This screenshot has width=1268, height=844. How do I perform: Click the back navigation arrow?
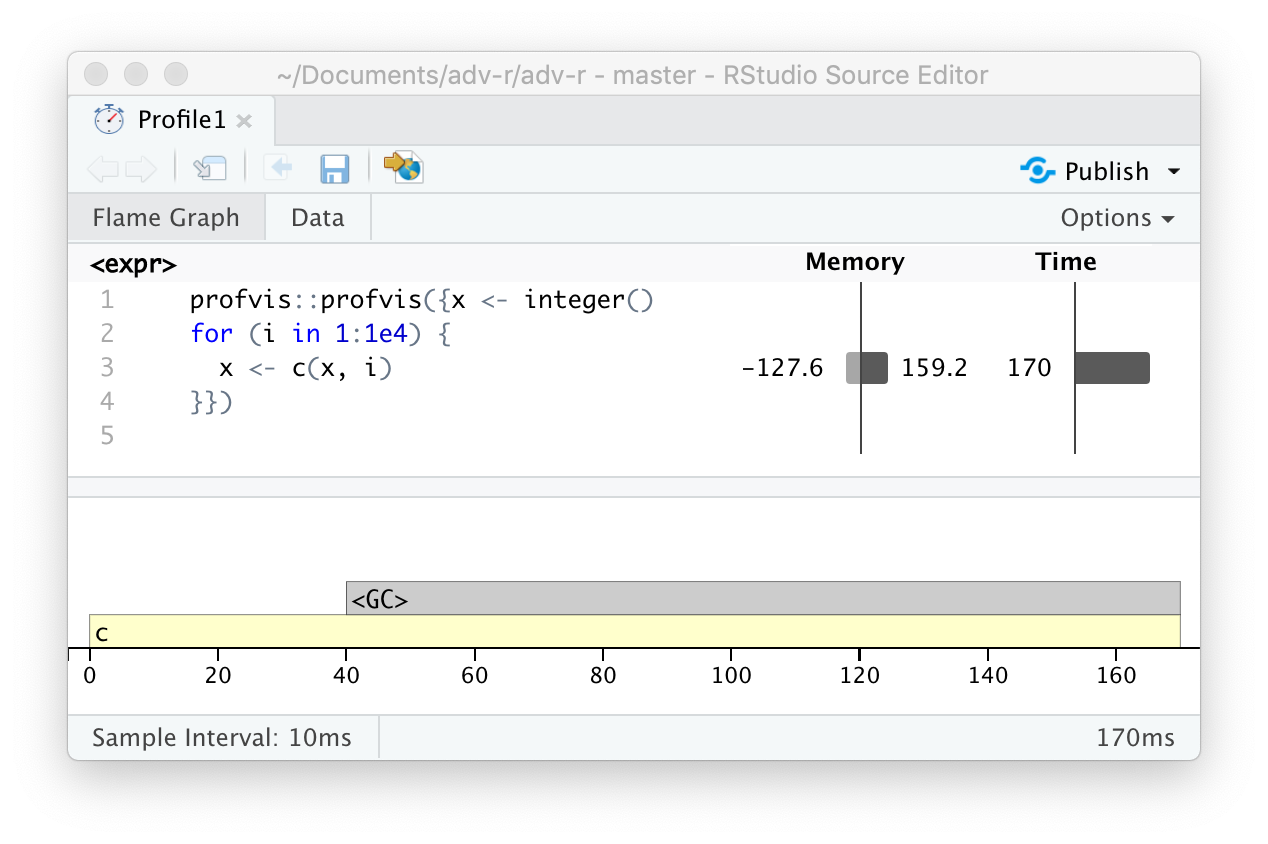[x=102, y=169]
